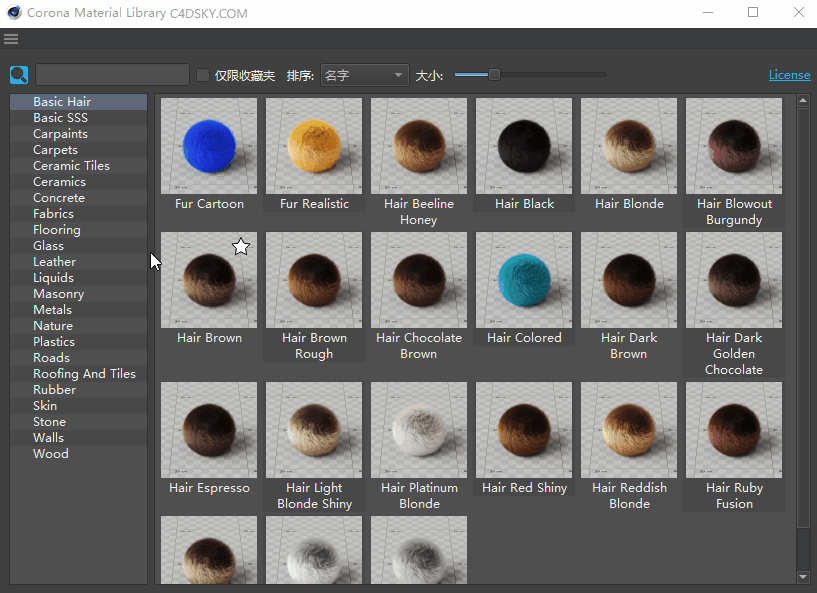This screenshot has width=817, height=593.
Task: Pick the Hair Red Shiny thumbnail
Action: coord(524,430)
